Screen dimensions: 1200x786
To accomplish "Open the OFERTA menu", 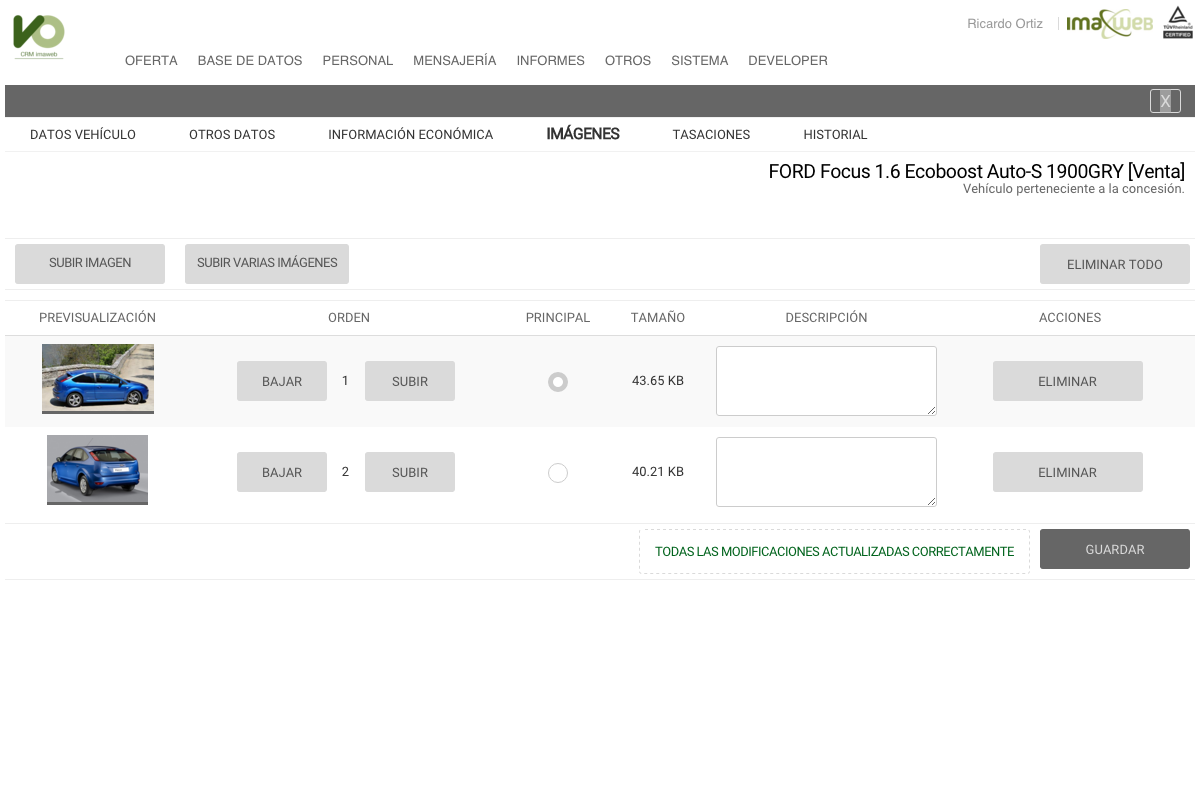I will click(x=151, y=61).
